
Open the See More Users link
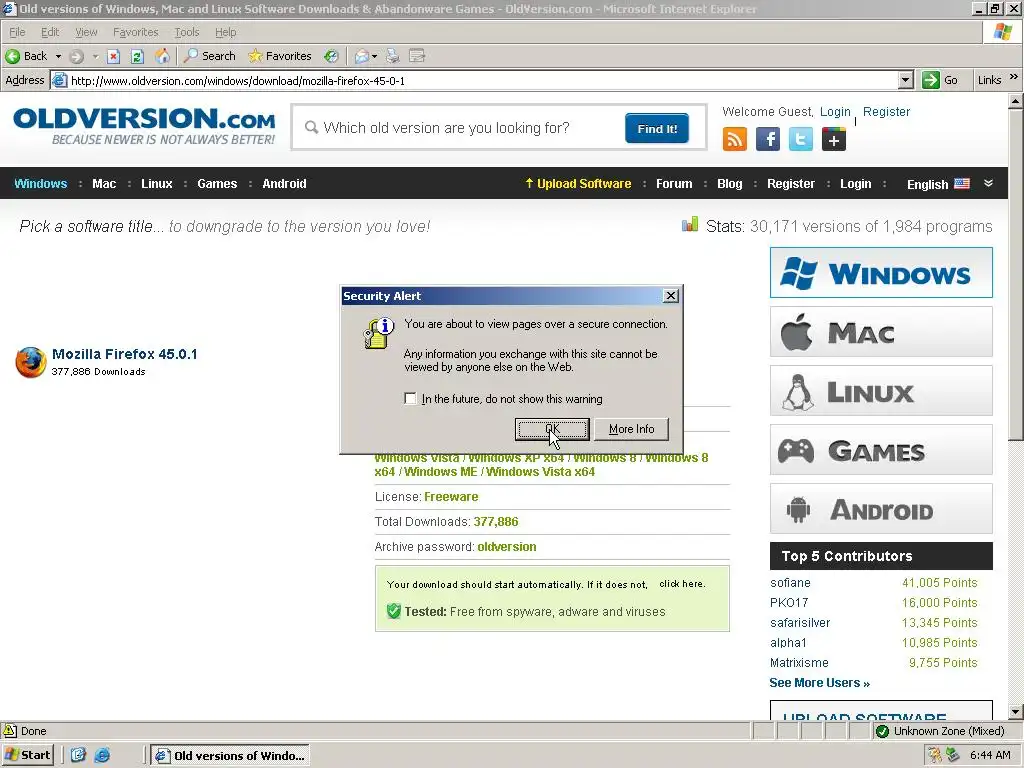point(820,682)
